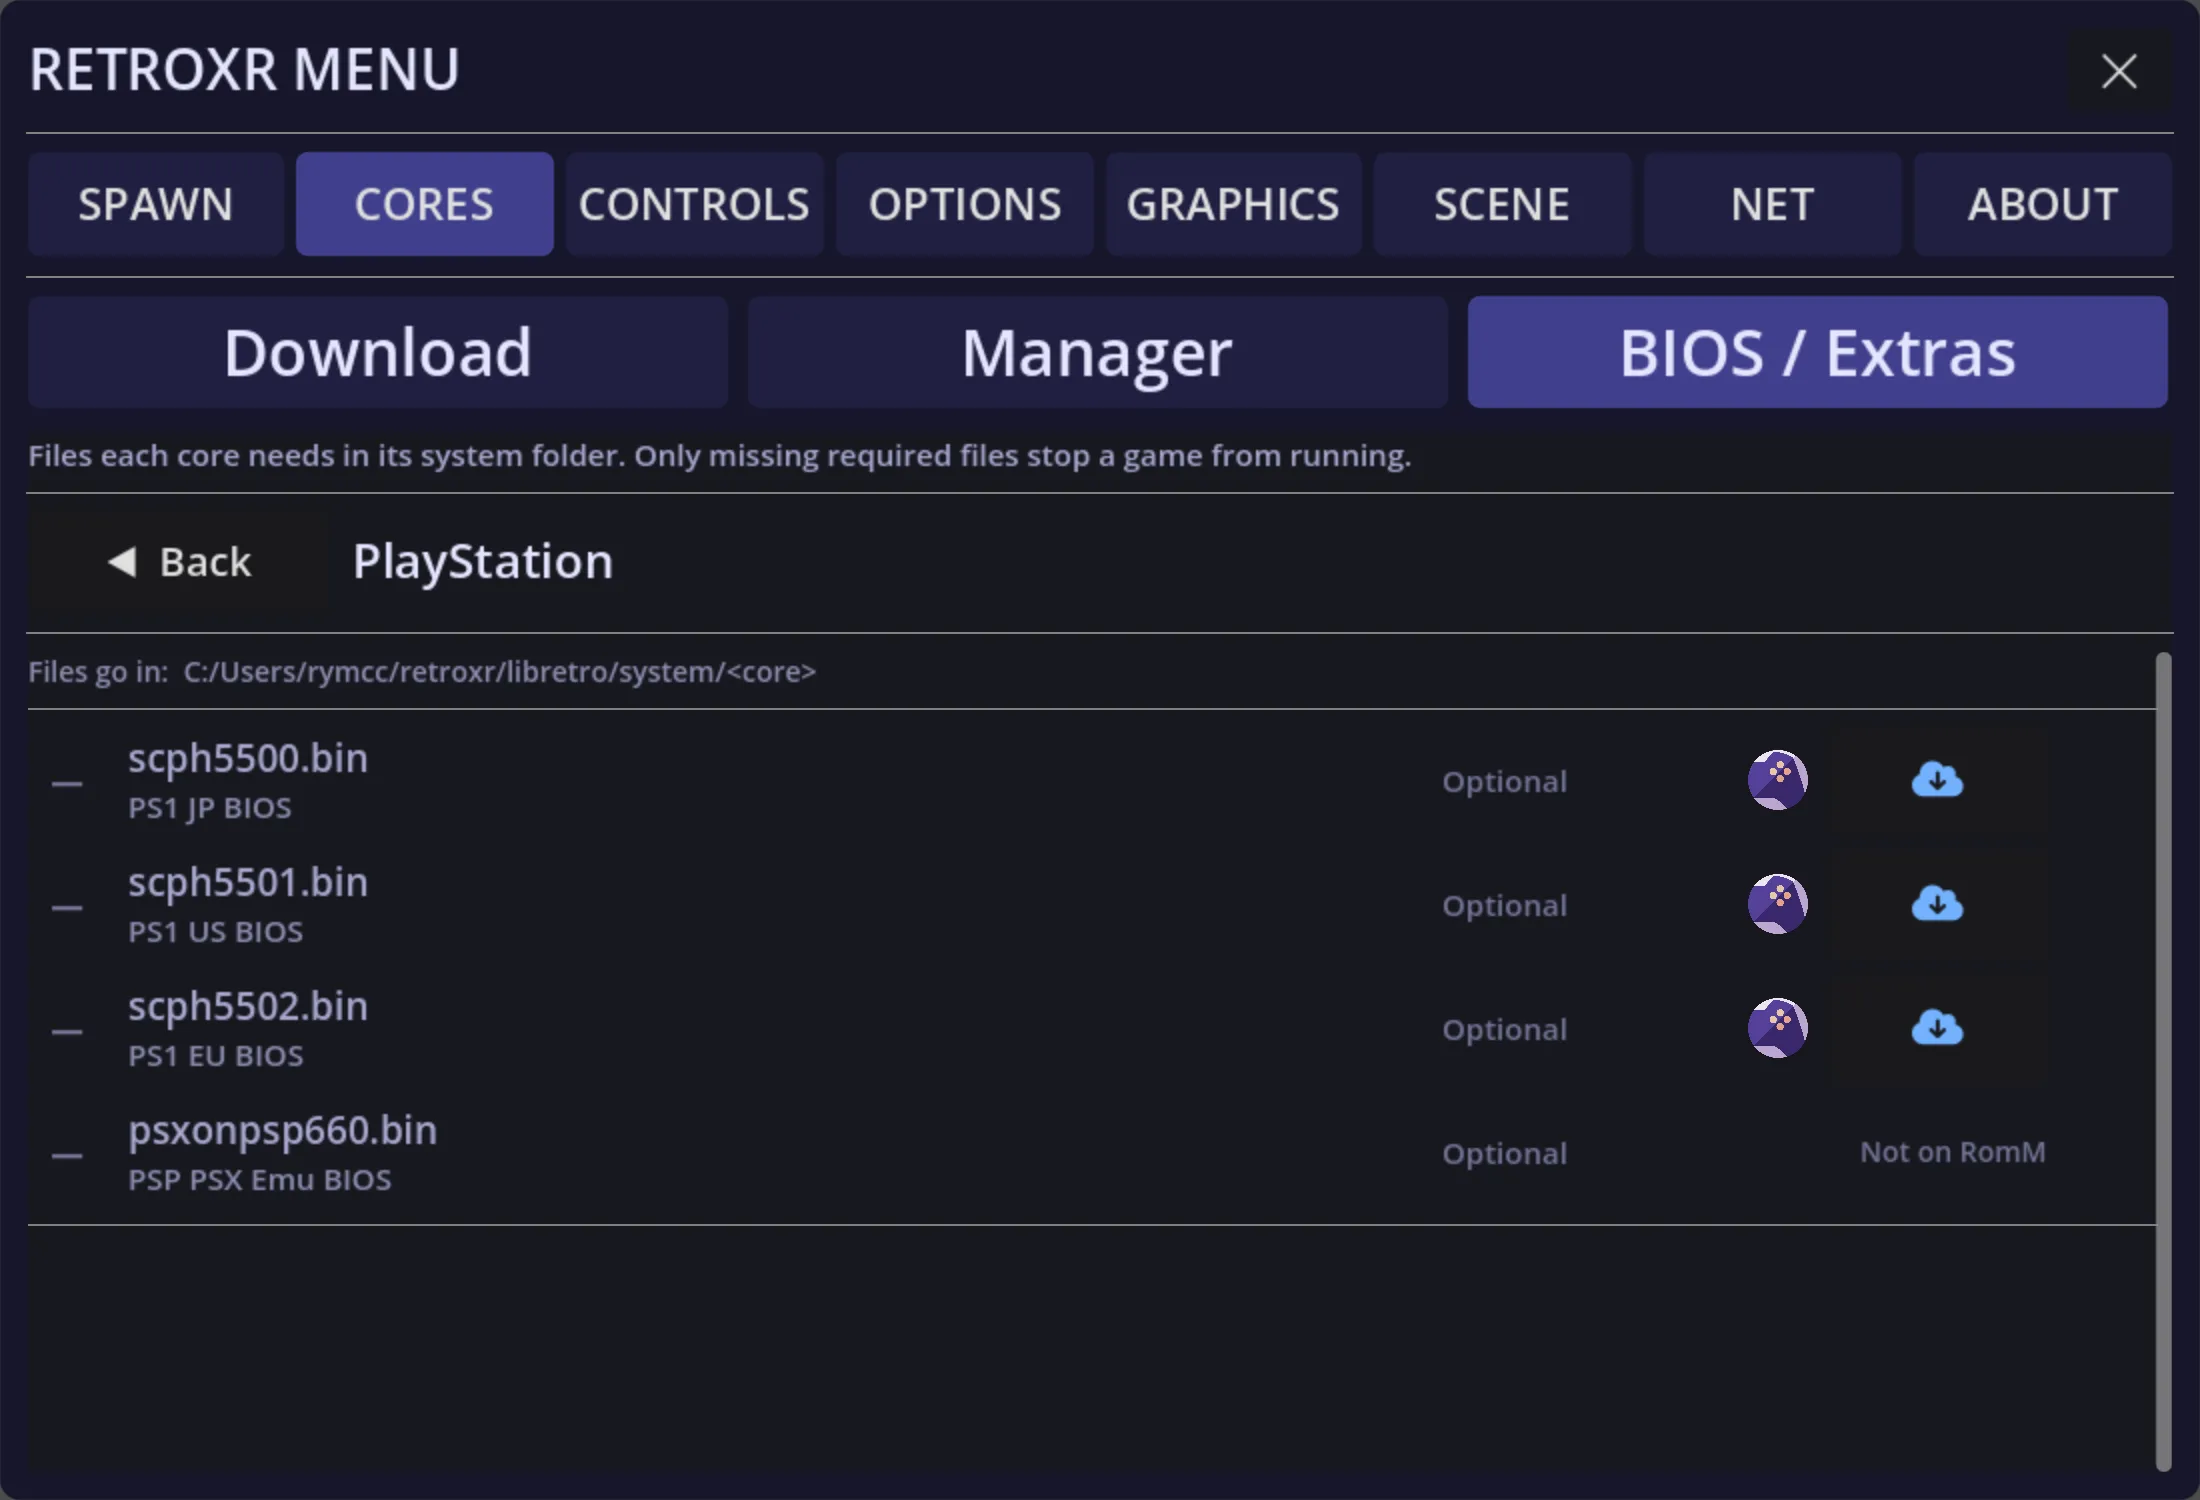The image size is (2200, 1500).
Task: Click dash status mark for scph5501.bin
Action: pyautogui.click(x=67, y=907)
